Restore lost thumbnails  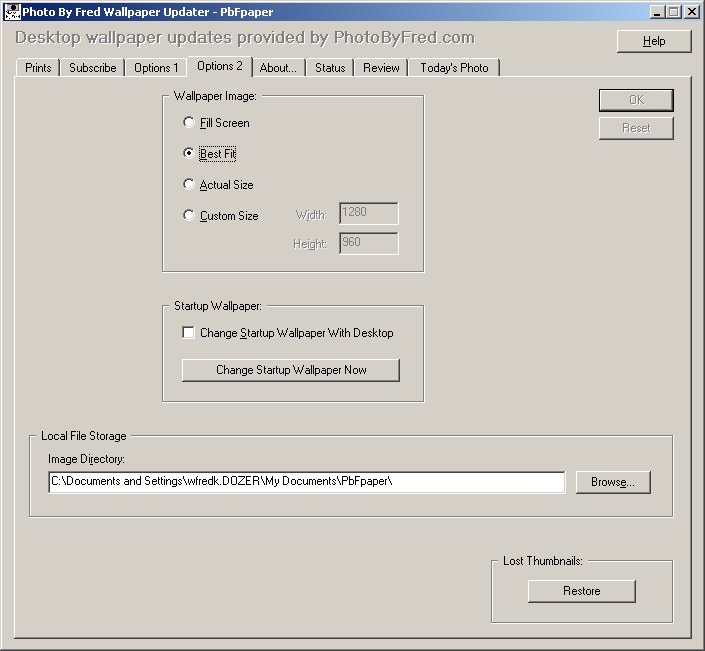point(581,591)
